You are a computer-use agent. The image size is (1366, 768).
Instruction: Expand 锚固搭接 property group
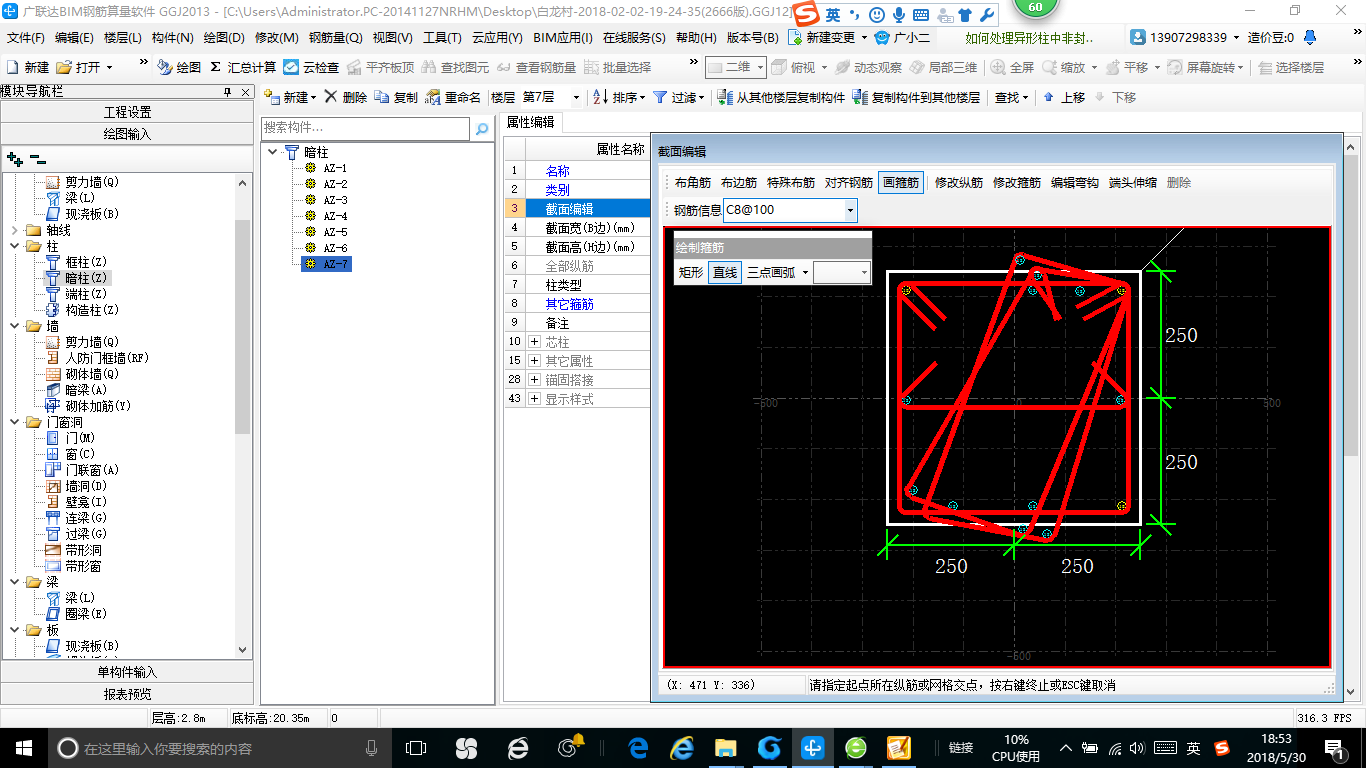click(x=535, y=380)
